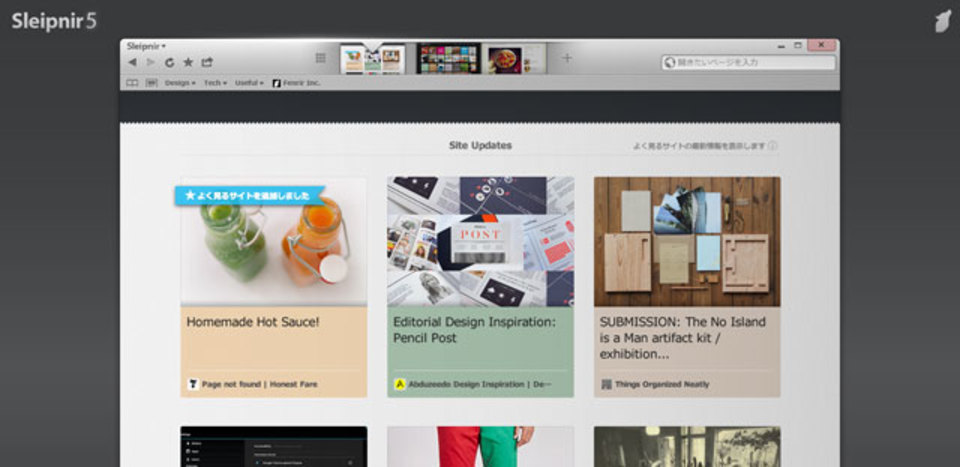Click the feather logo at top right
This screenshot has width=960, height=467.
(943, 21)
